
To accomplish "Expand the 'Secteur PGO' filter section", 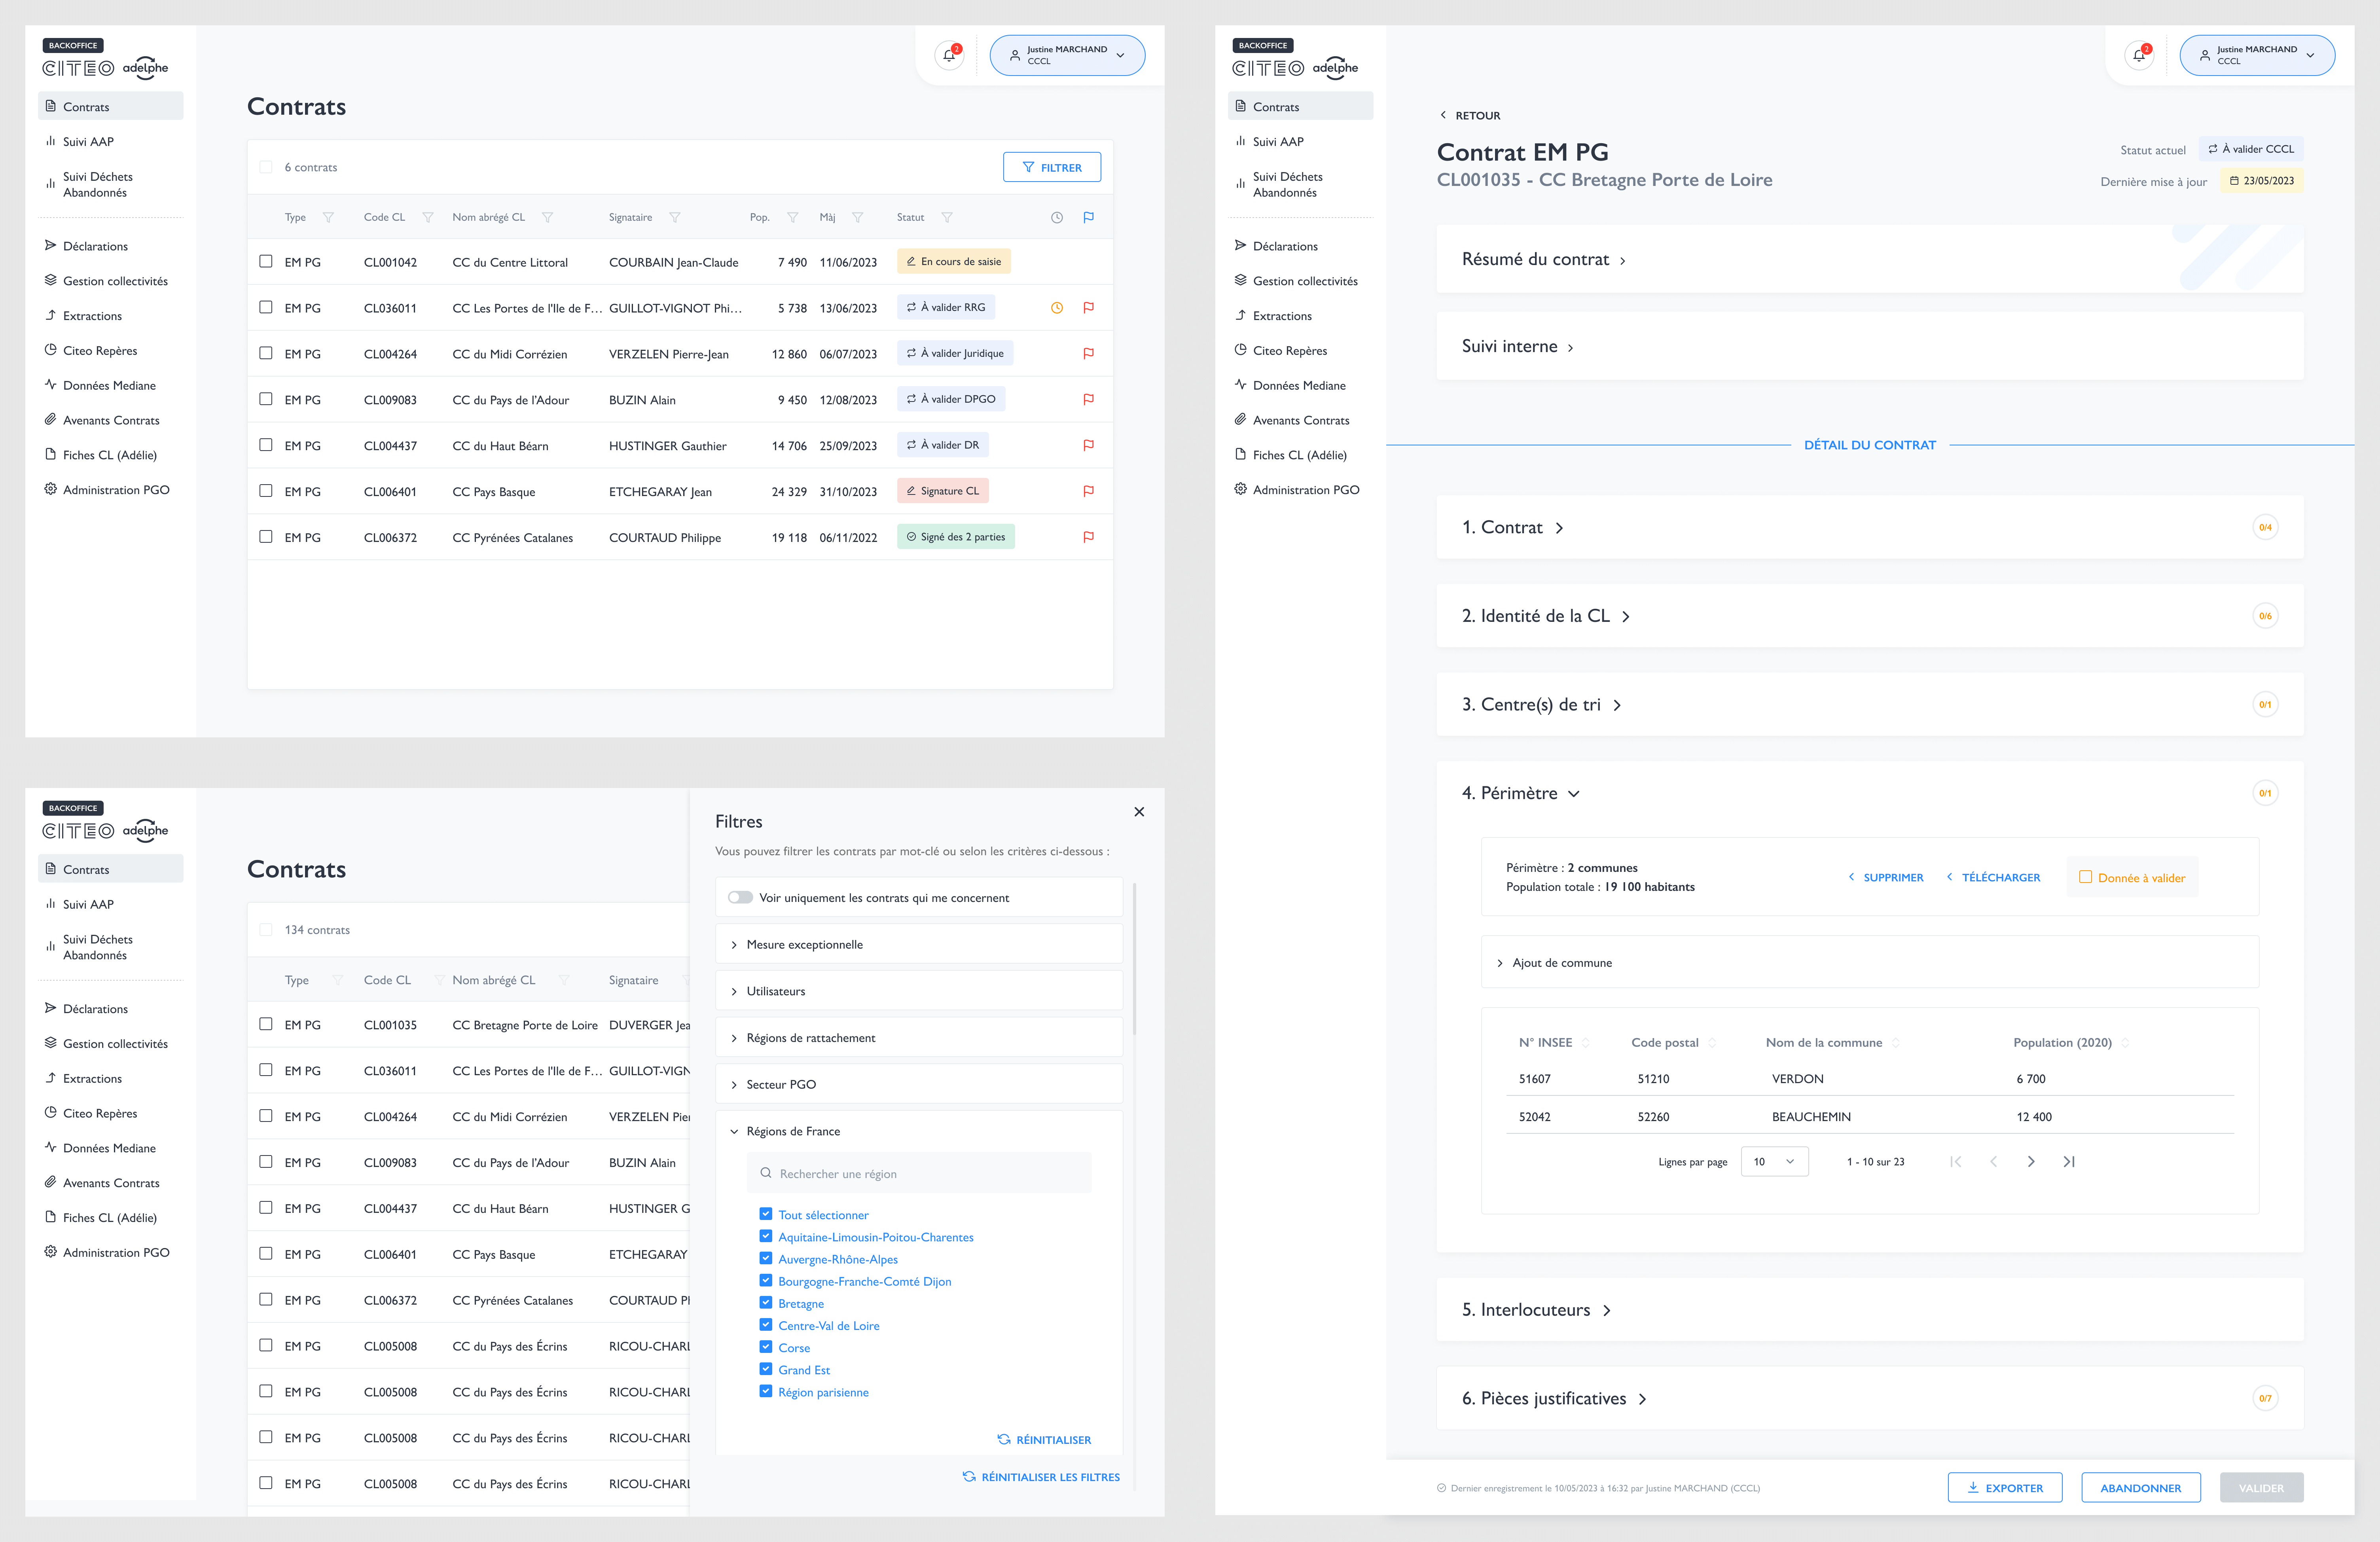I will [781, 1084].
